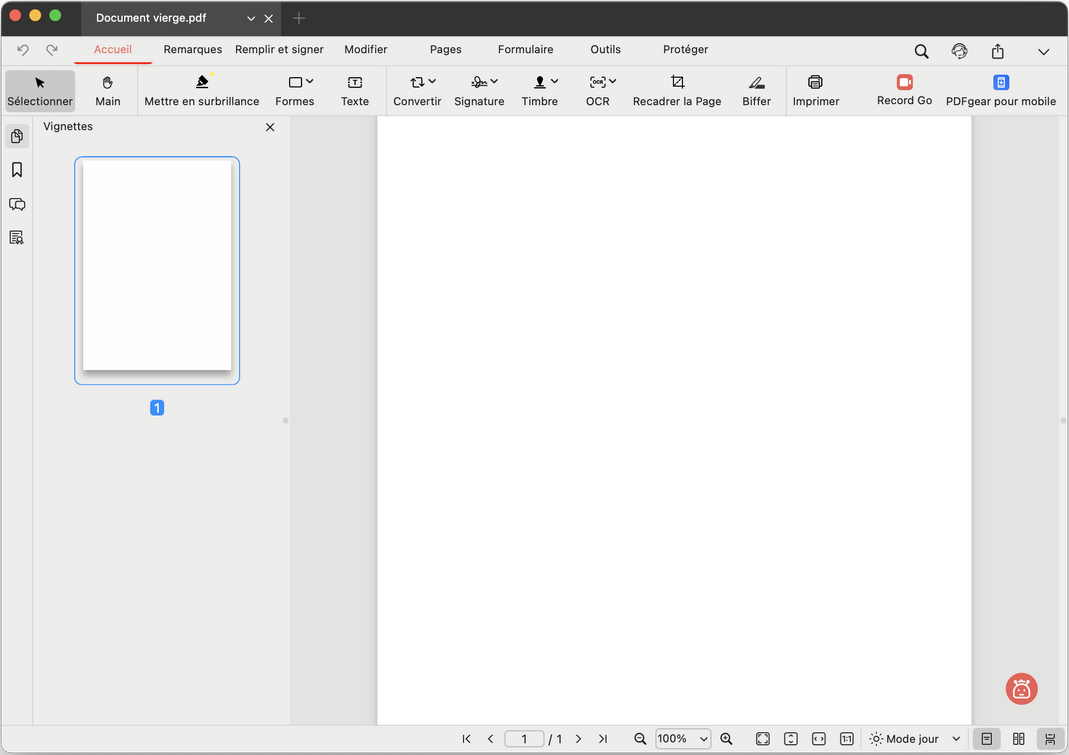Image resolution: width=1069 pixels, height=755 pixels.
Task: Select the page 1 thumbnail
Action: coord(157,266)
